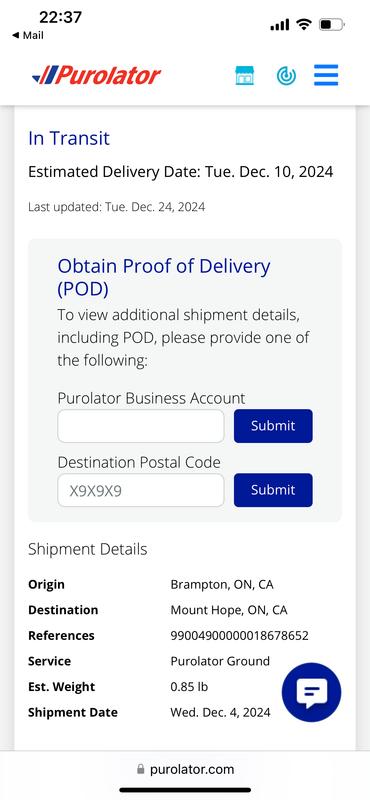Open the Purolator logo home link
This screenshot has width=370, height=800.
96,76
